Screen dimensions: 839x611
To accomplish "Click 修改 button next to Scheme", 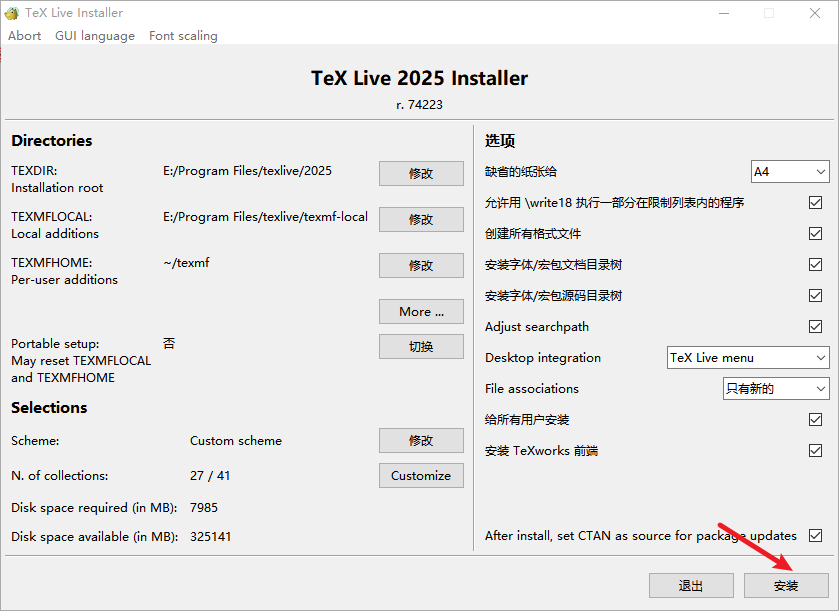I will point(421,440).
